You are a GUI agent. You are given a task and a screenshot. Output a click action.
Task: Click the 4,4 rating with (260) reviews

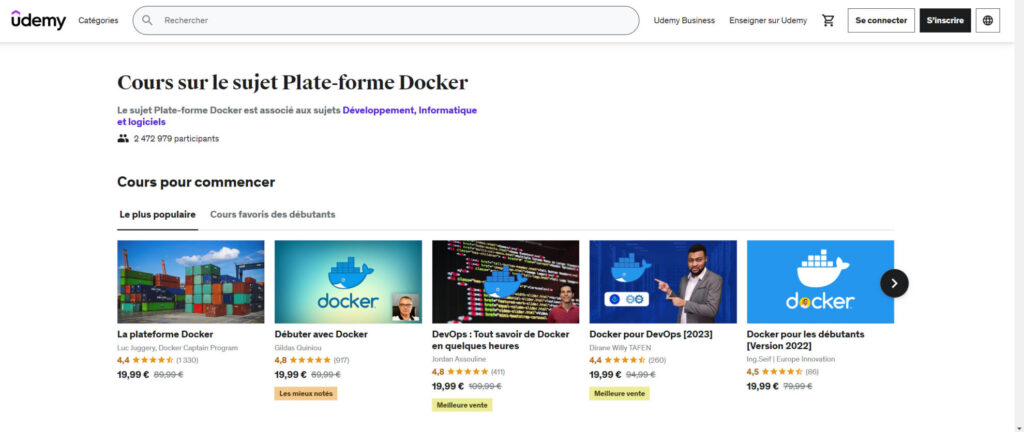tap(628, 360)
